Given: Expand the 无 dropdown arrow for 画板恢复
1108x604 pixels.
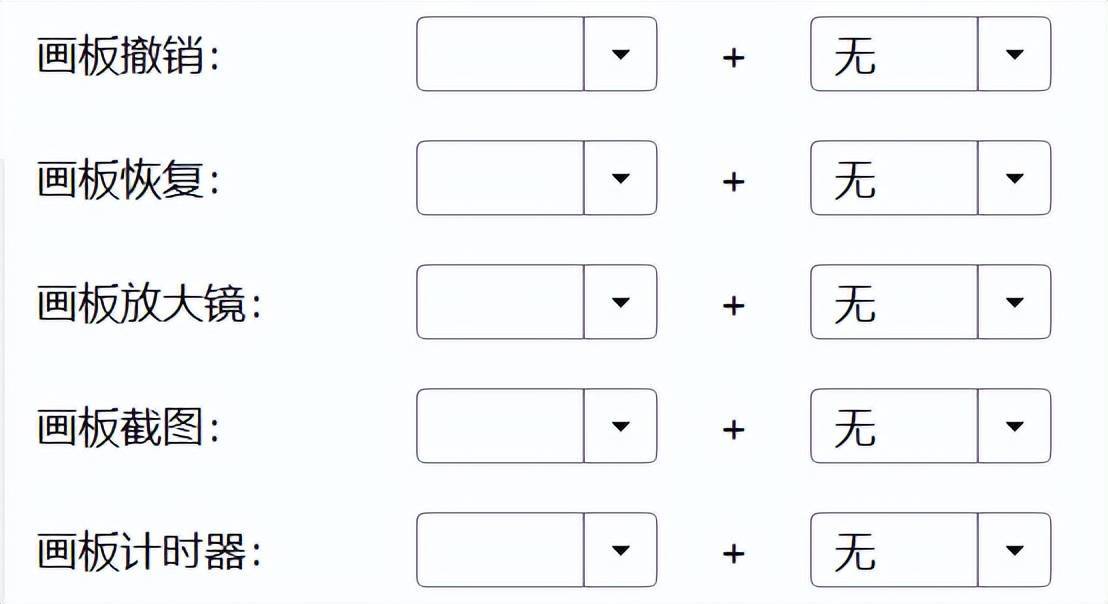Looking at the screenshot, I should pyautogui.click(x=1014, y=178).
